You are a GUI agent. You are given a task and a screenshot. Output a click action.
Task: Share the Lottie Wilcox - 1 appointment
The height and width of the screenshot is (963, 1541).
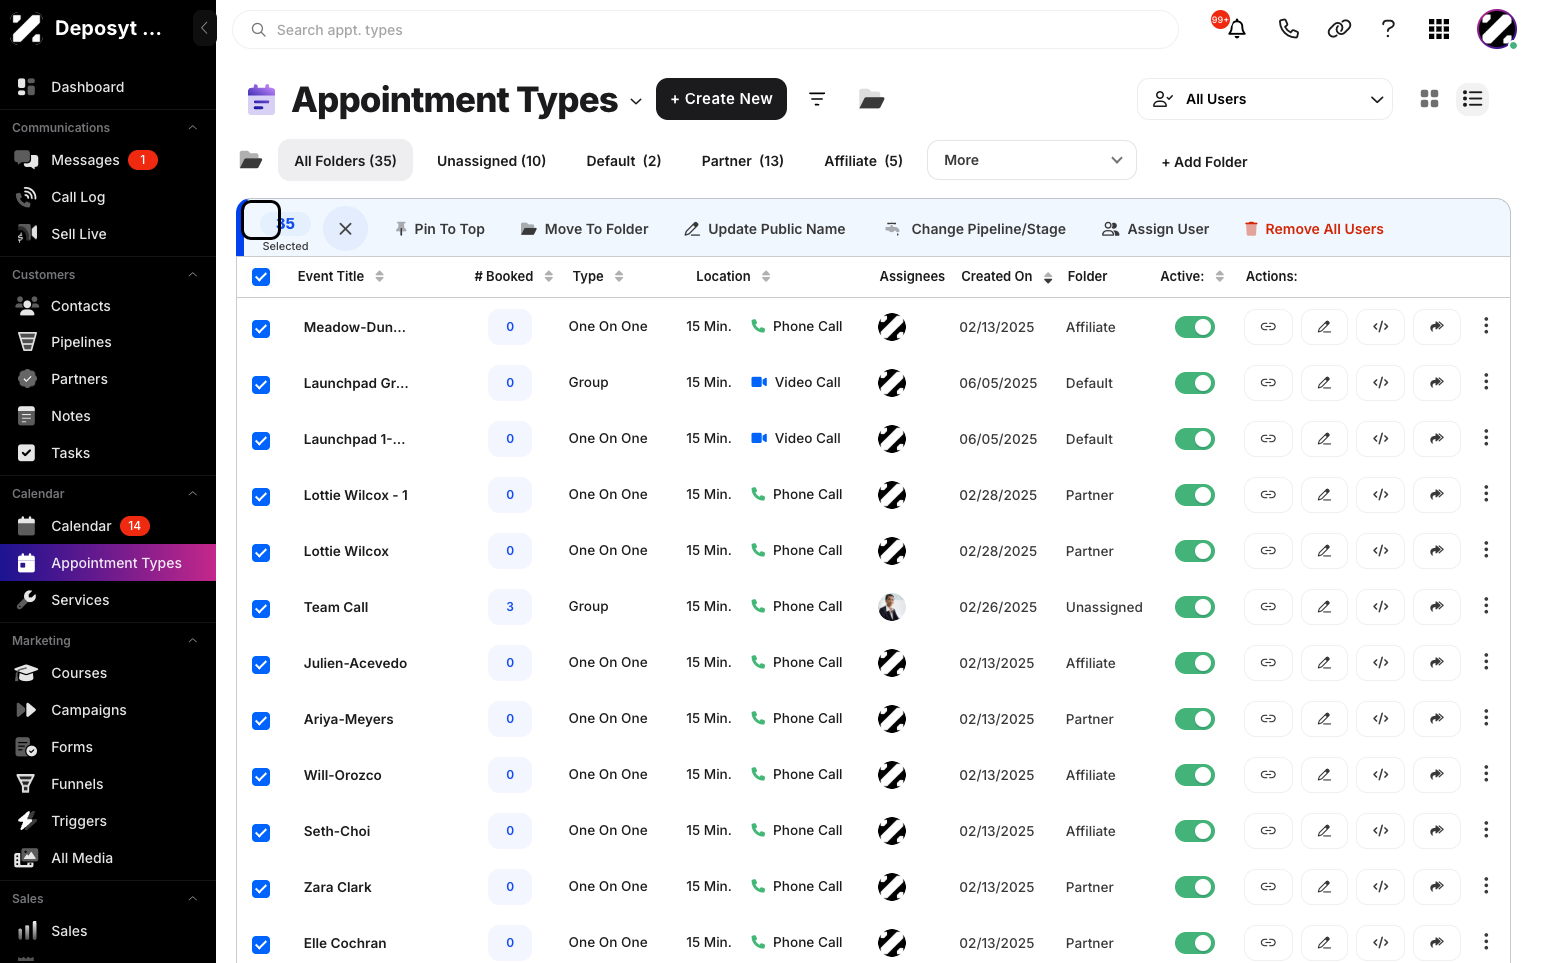tap(1437, 495)
